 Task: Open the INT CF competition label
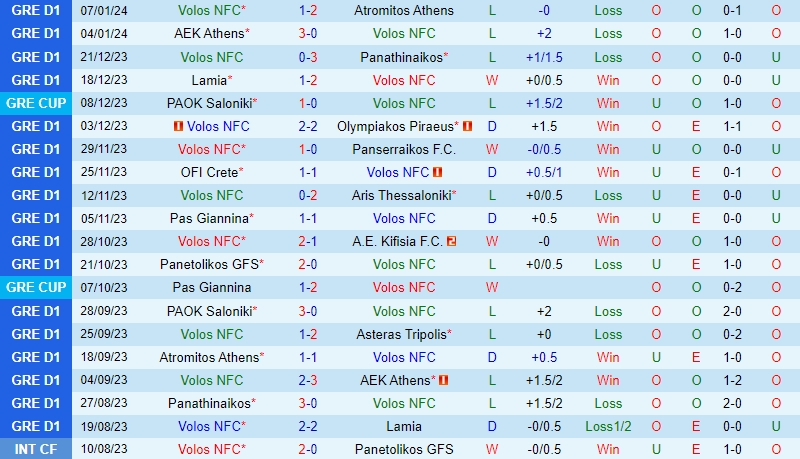(36, 449)
